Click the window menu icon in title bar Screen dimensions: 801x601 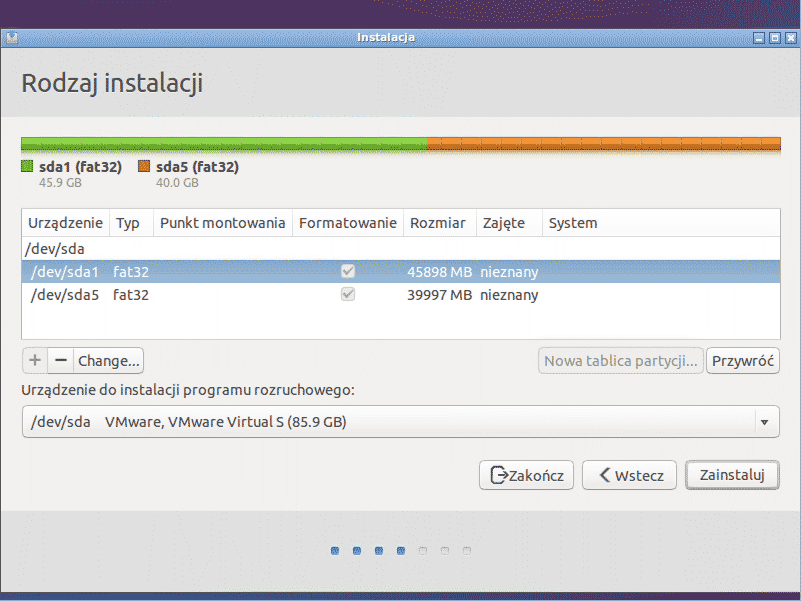point(11,38)
